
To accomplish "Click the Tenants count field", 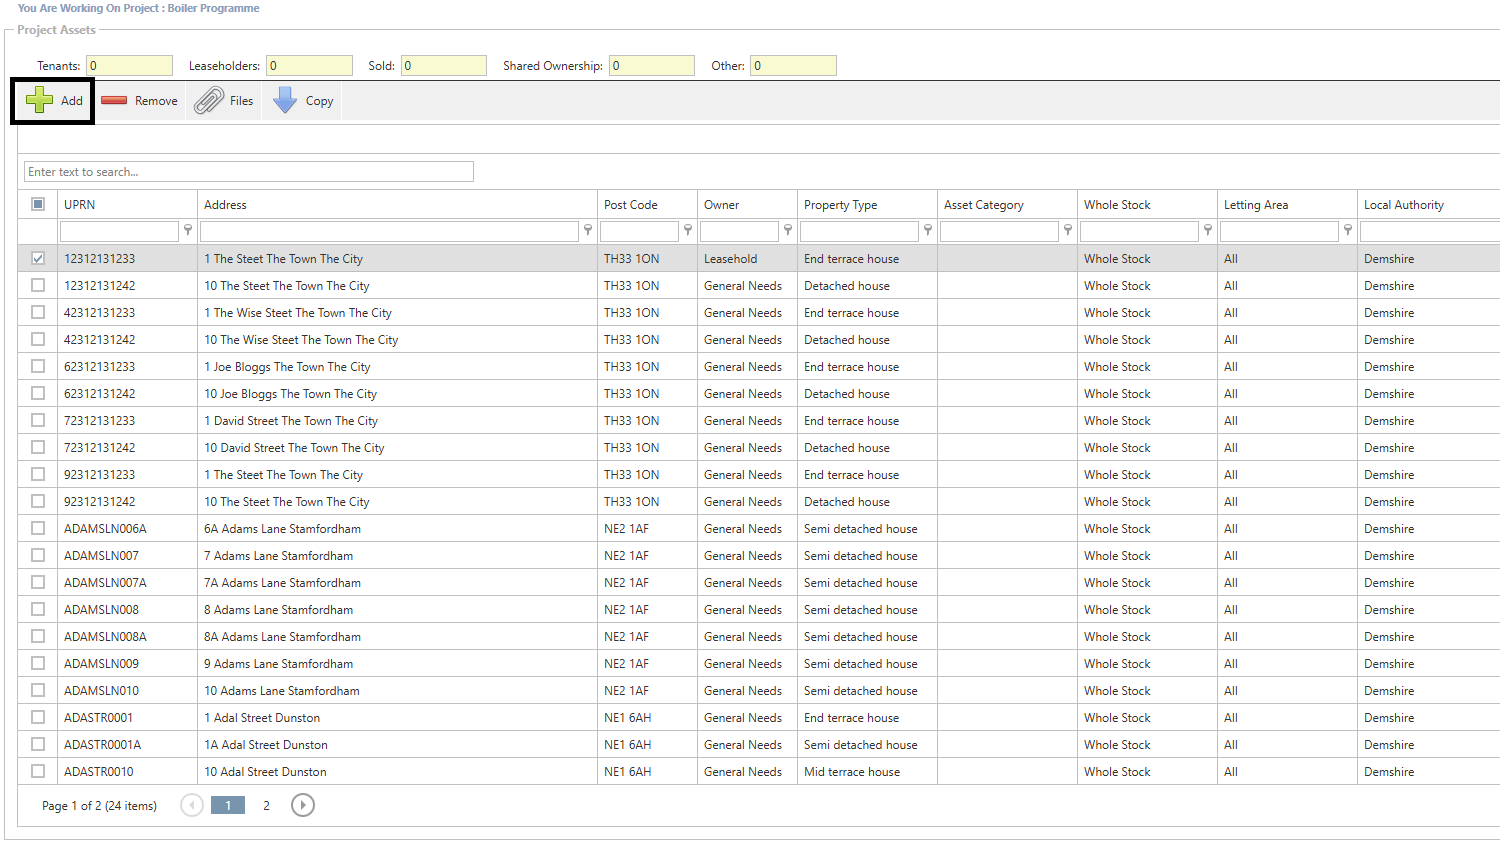I will tap(129, 66).
